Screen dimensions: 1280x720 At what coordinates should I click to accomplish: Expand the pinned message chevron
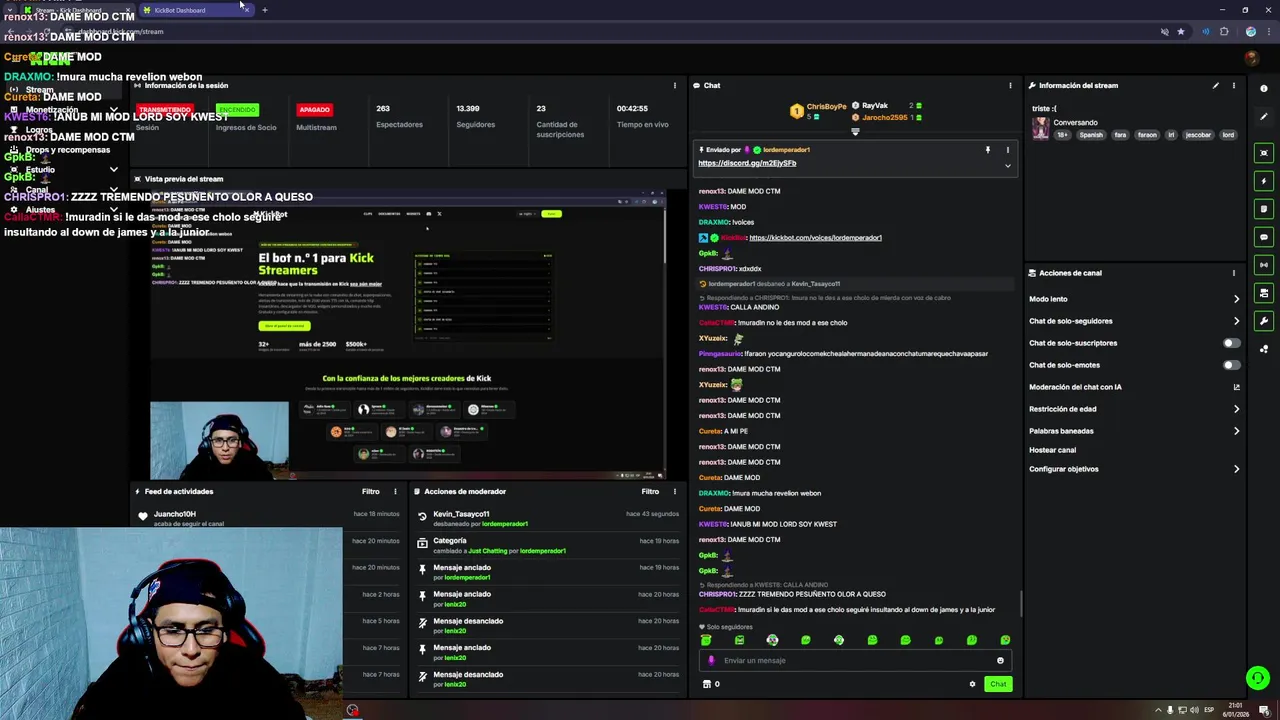tap(1007, 165)
